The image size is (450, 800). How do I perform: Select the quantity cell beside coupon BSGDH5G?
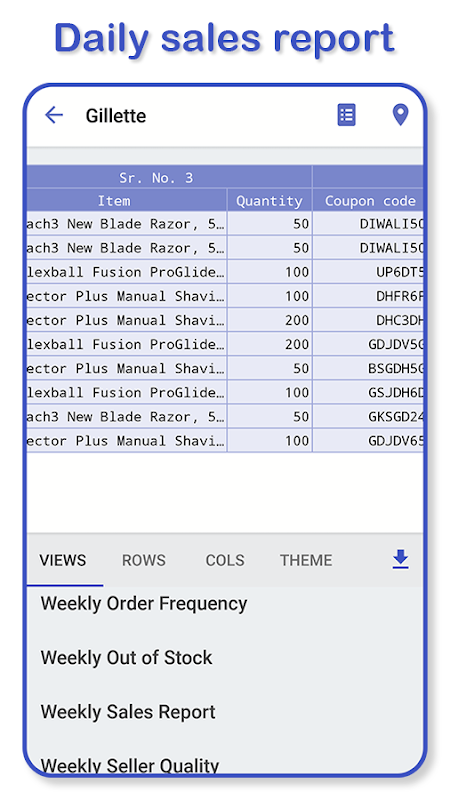[269, 368]
